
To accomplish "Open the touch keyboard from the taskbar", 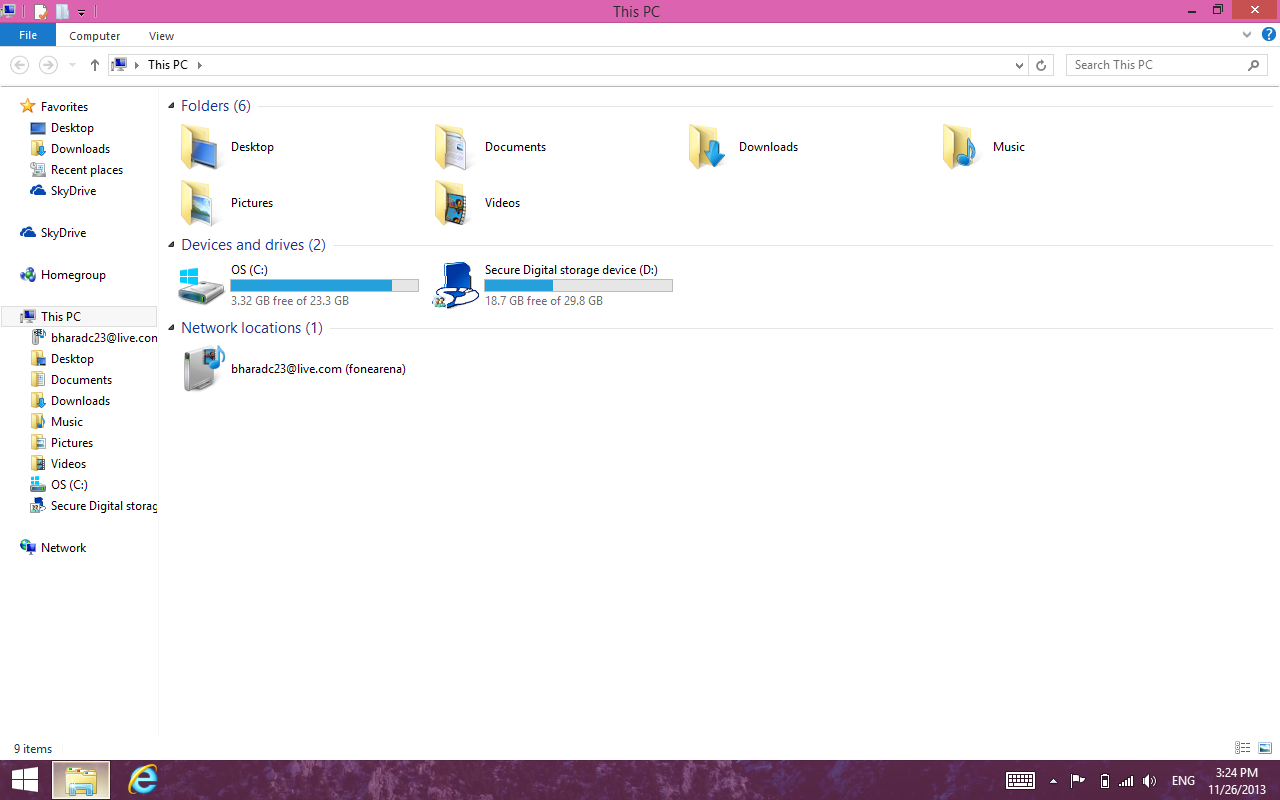I will pyautogui.click(x=1020, y=781).
